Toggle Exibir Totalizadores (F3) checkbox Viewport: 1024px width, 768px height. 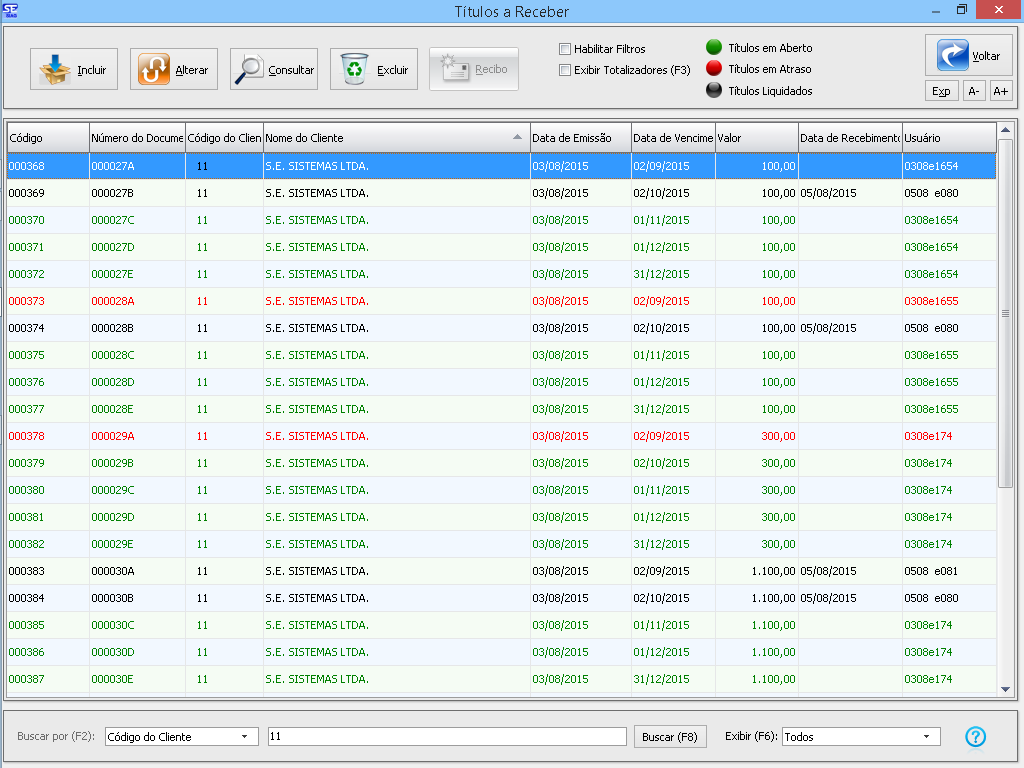[565, 70]
